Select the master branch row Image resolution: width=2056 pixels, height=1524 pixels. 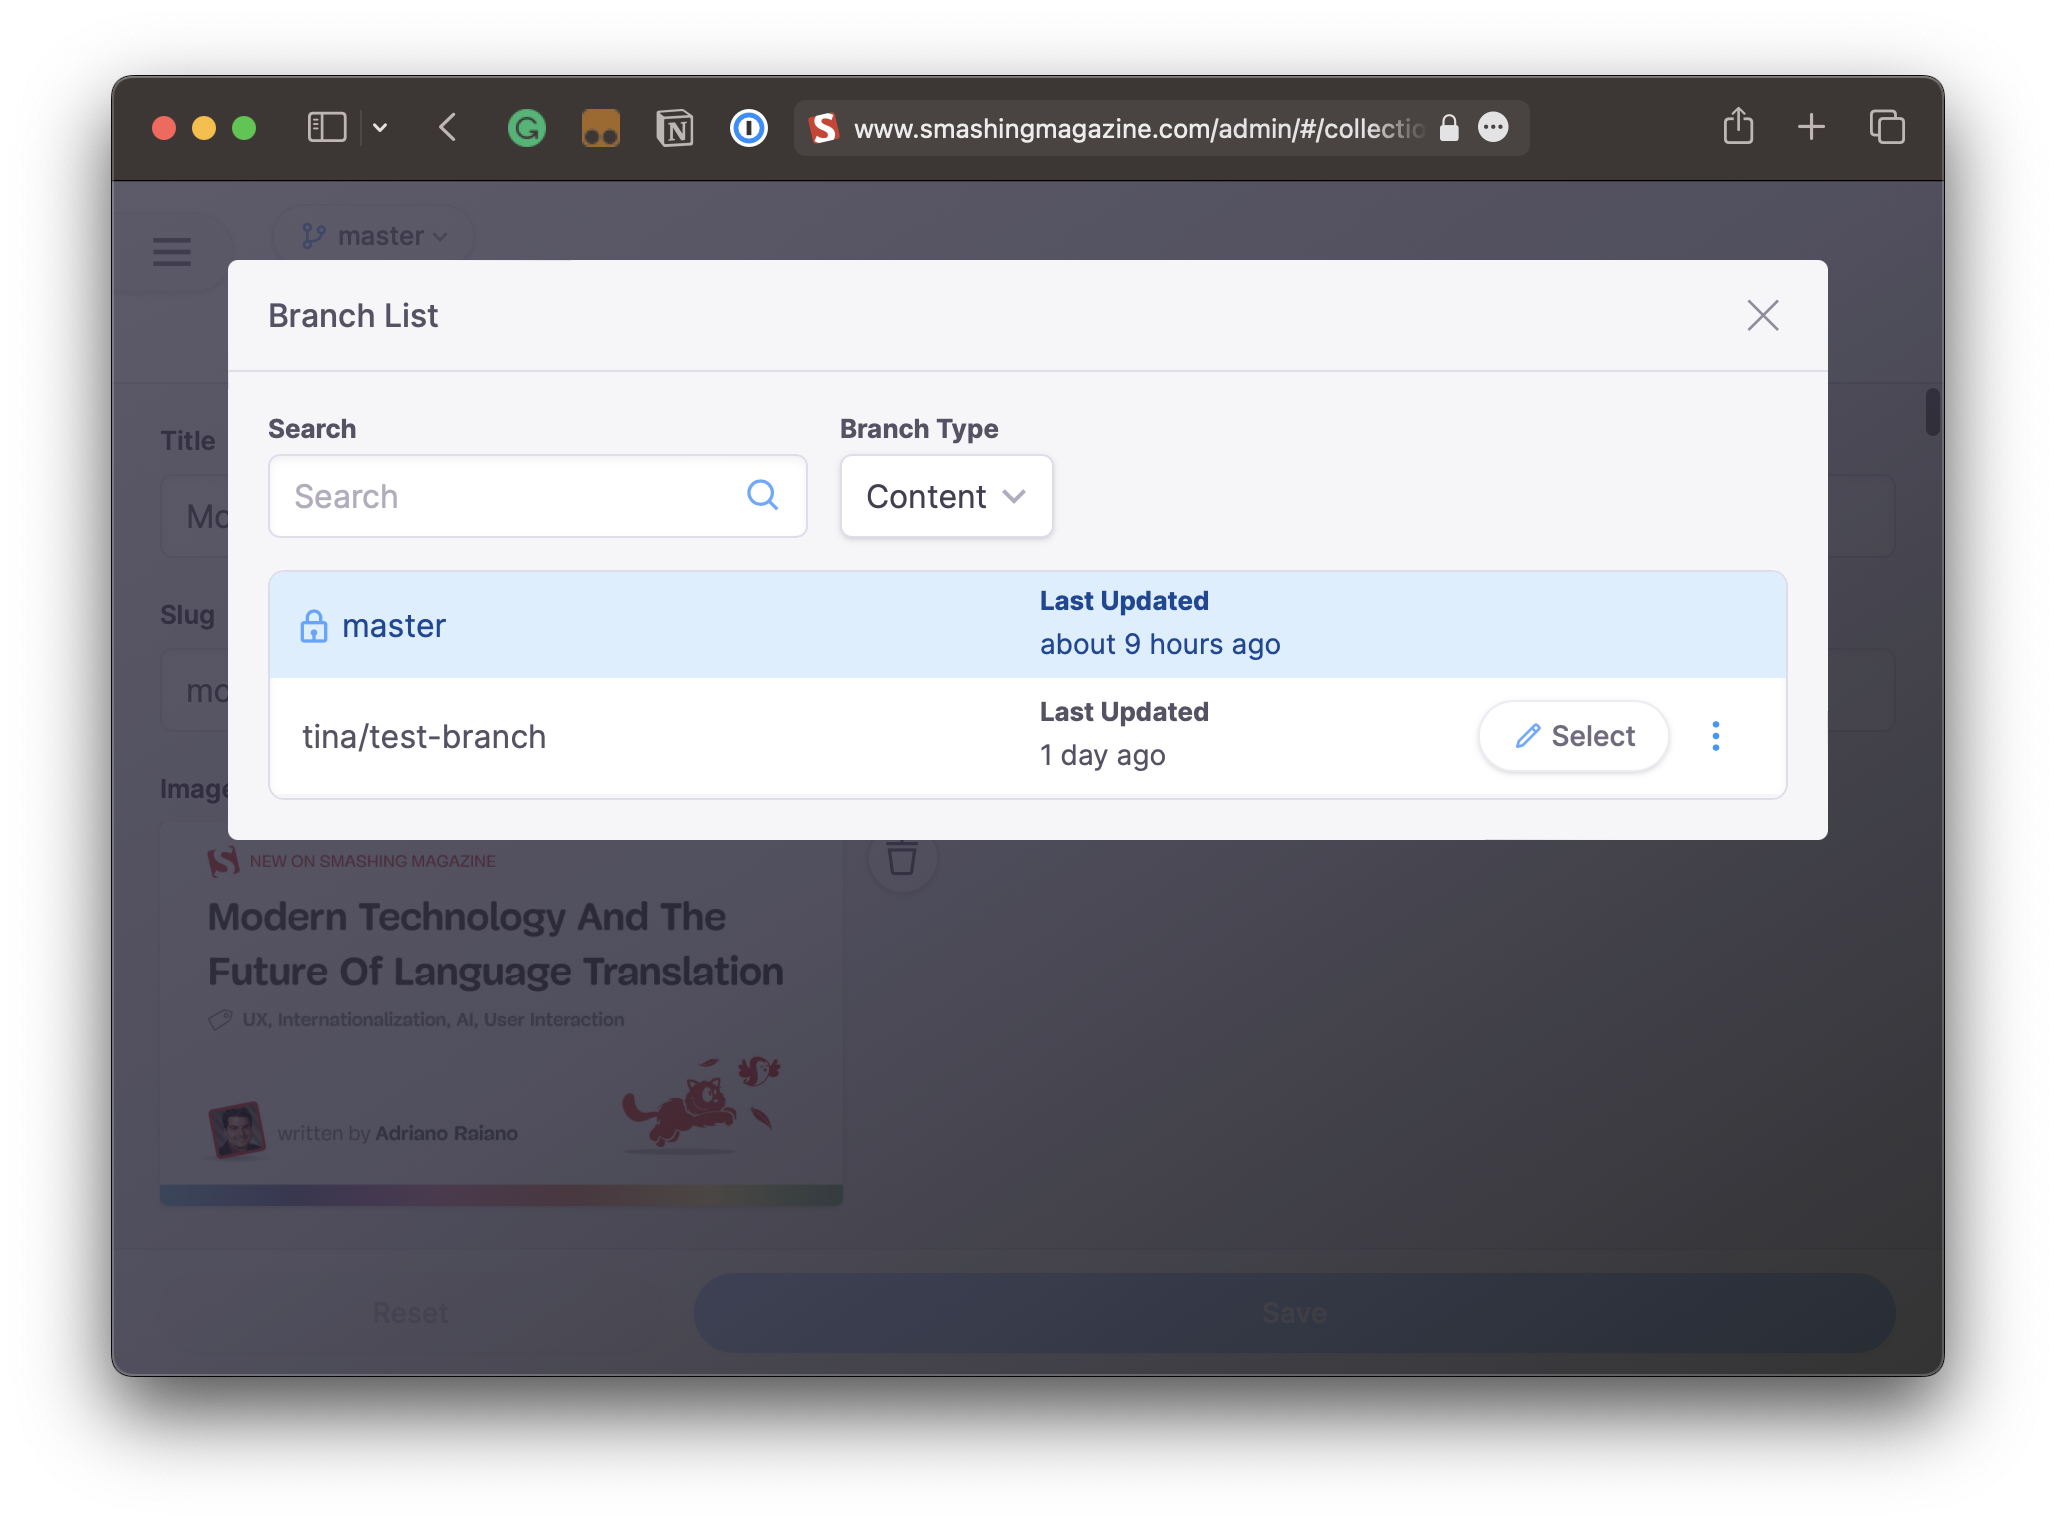[1027, 625]
